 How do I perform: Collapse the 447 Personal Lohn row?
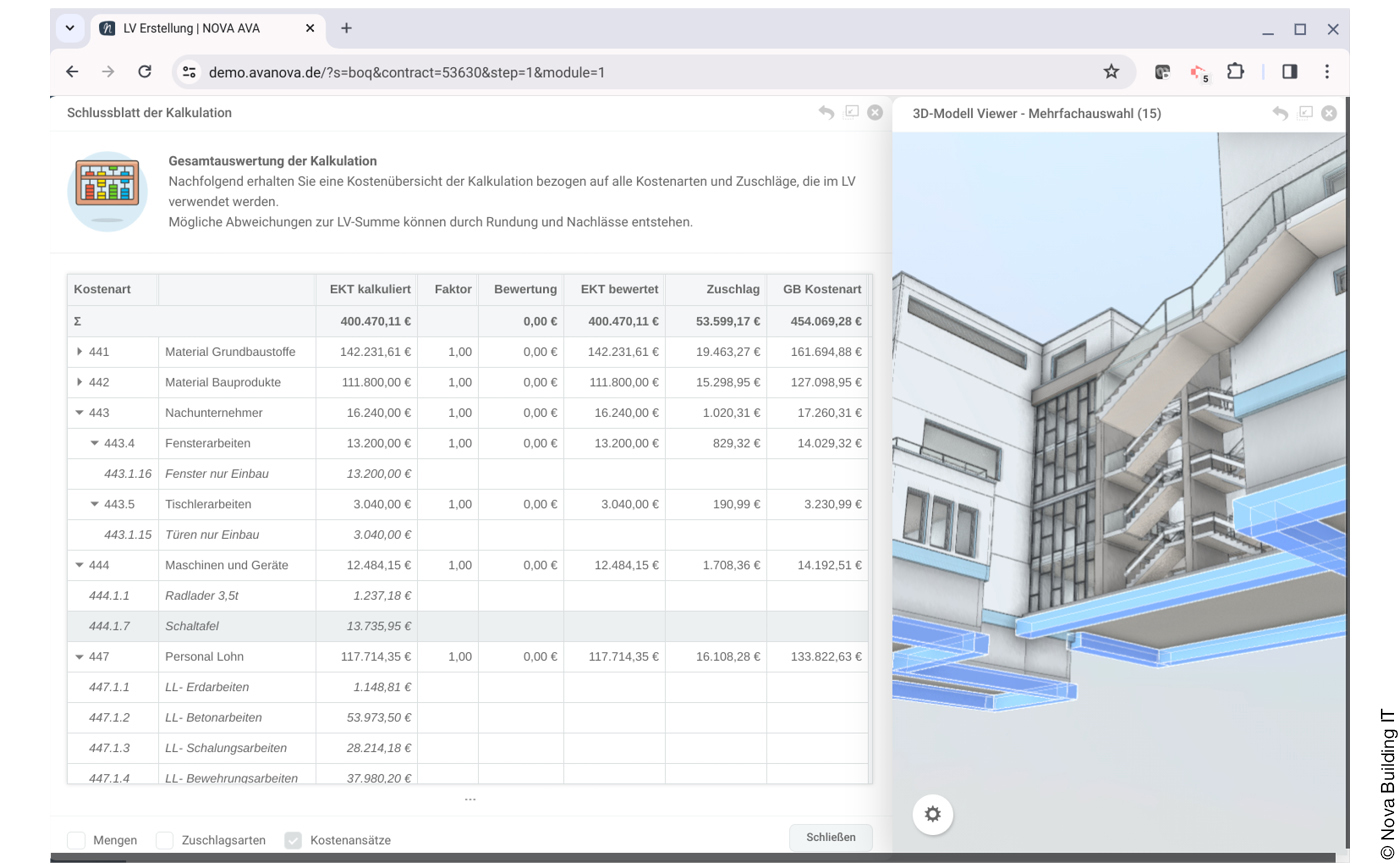[79, 657]
